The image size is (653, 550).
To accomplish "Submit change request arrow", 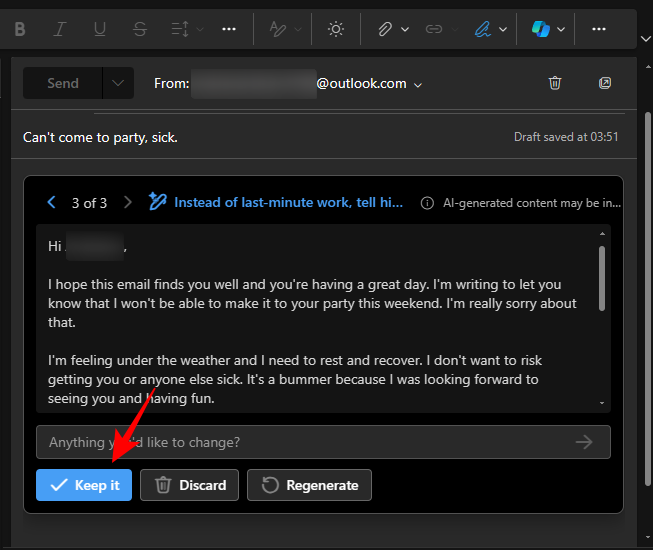I will [584, 442].
